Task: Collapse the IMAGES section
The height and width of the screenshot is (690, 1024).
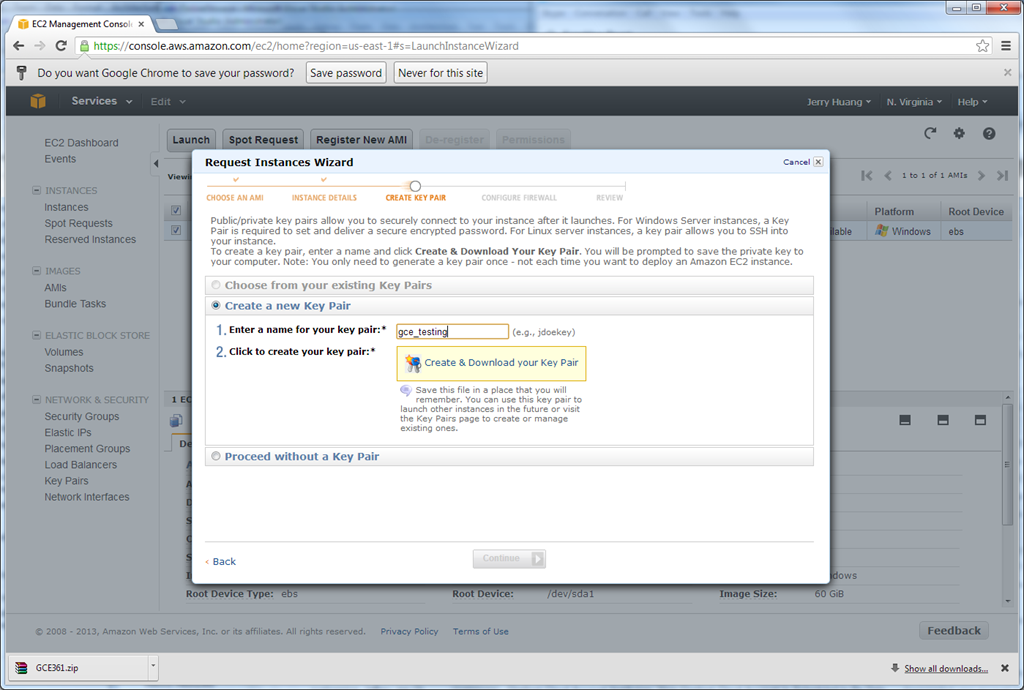Action: (37, 270)
